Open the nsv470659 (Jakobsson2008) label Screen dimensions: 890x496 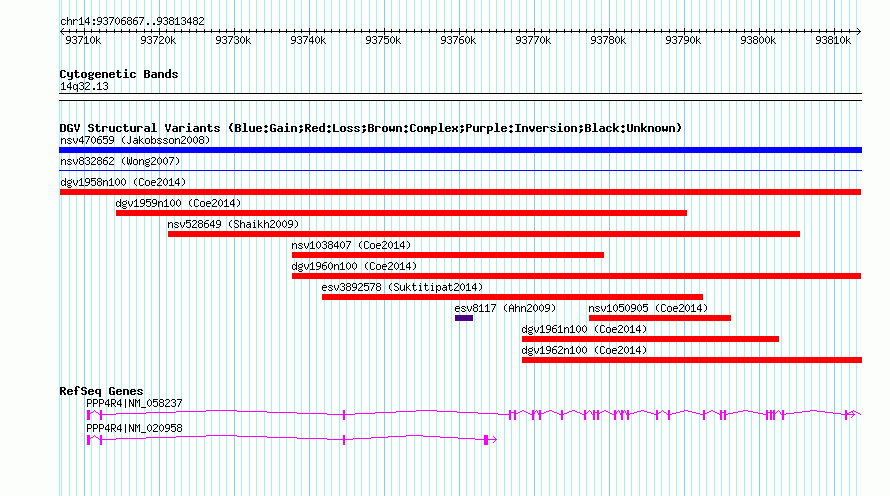point(135,140)
